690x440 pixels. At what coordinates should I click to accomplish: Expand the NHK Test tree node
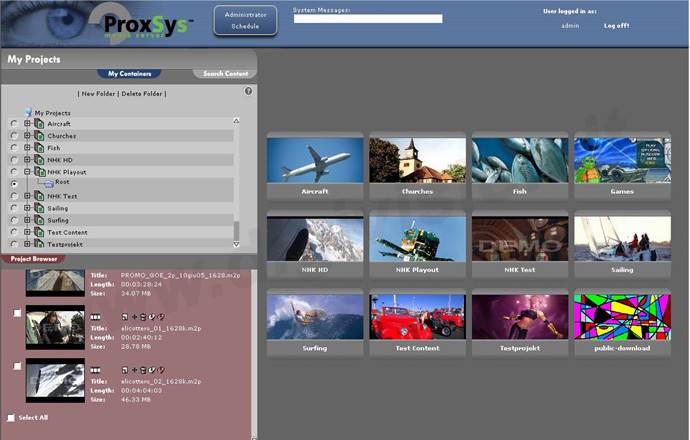(x=27, y=196)
